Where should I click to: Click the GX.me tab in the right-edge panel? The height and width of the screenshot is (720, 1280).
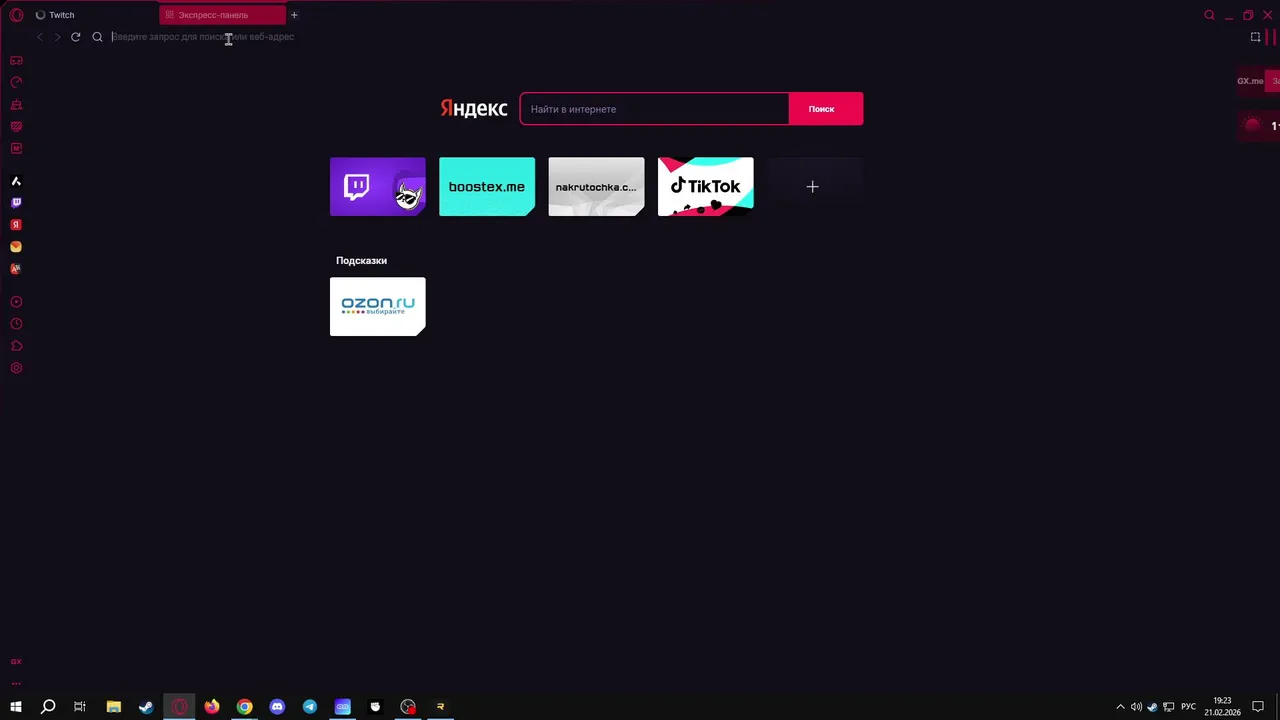click(1250, 81)
